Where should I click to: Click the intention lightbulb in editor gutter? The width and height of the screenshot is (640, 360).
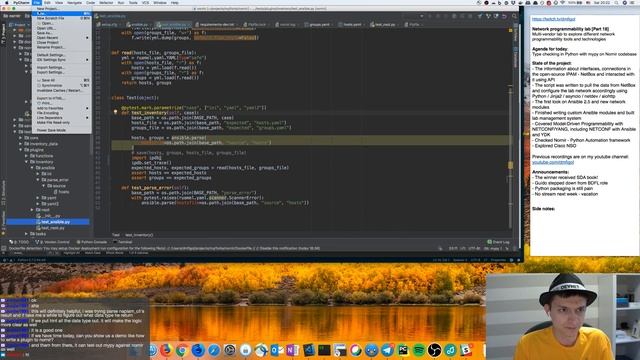[115, 112]
